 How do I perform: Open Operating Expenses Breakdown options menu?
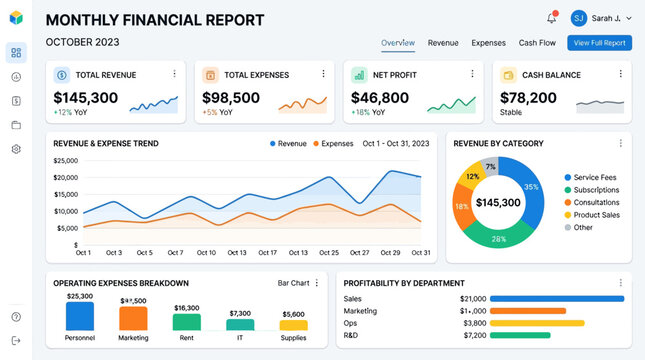(317, 283)
